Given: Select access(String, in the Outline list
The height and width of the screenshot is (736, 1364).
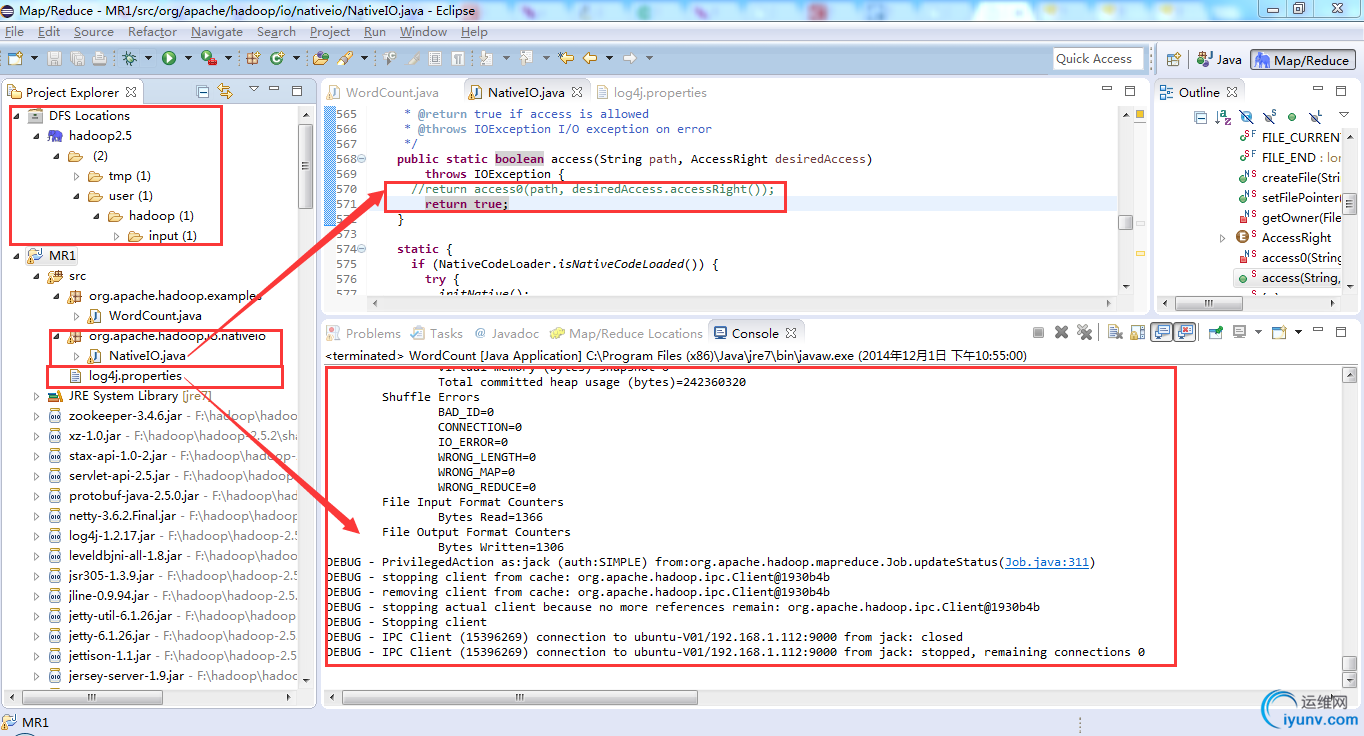Looking at the screenshot, I should (x=1300, y=278).
